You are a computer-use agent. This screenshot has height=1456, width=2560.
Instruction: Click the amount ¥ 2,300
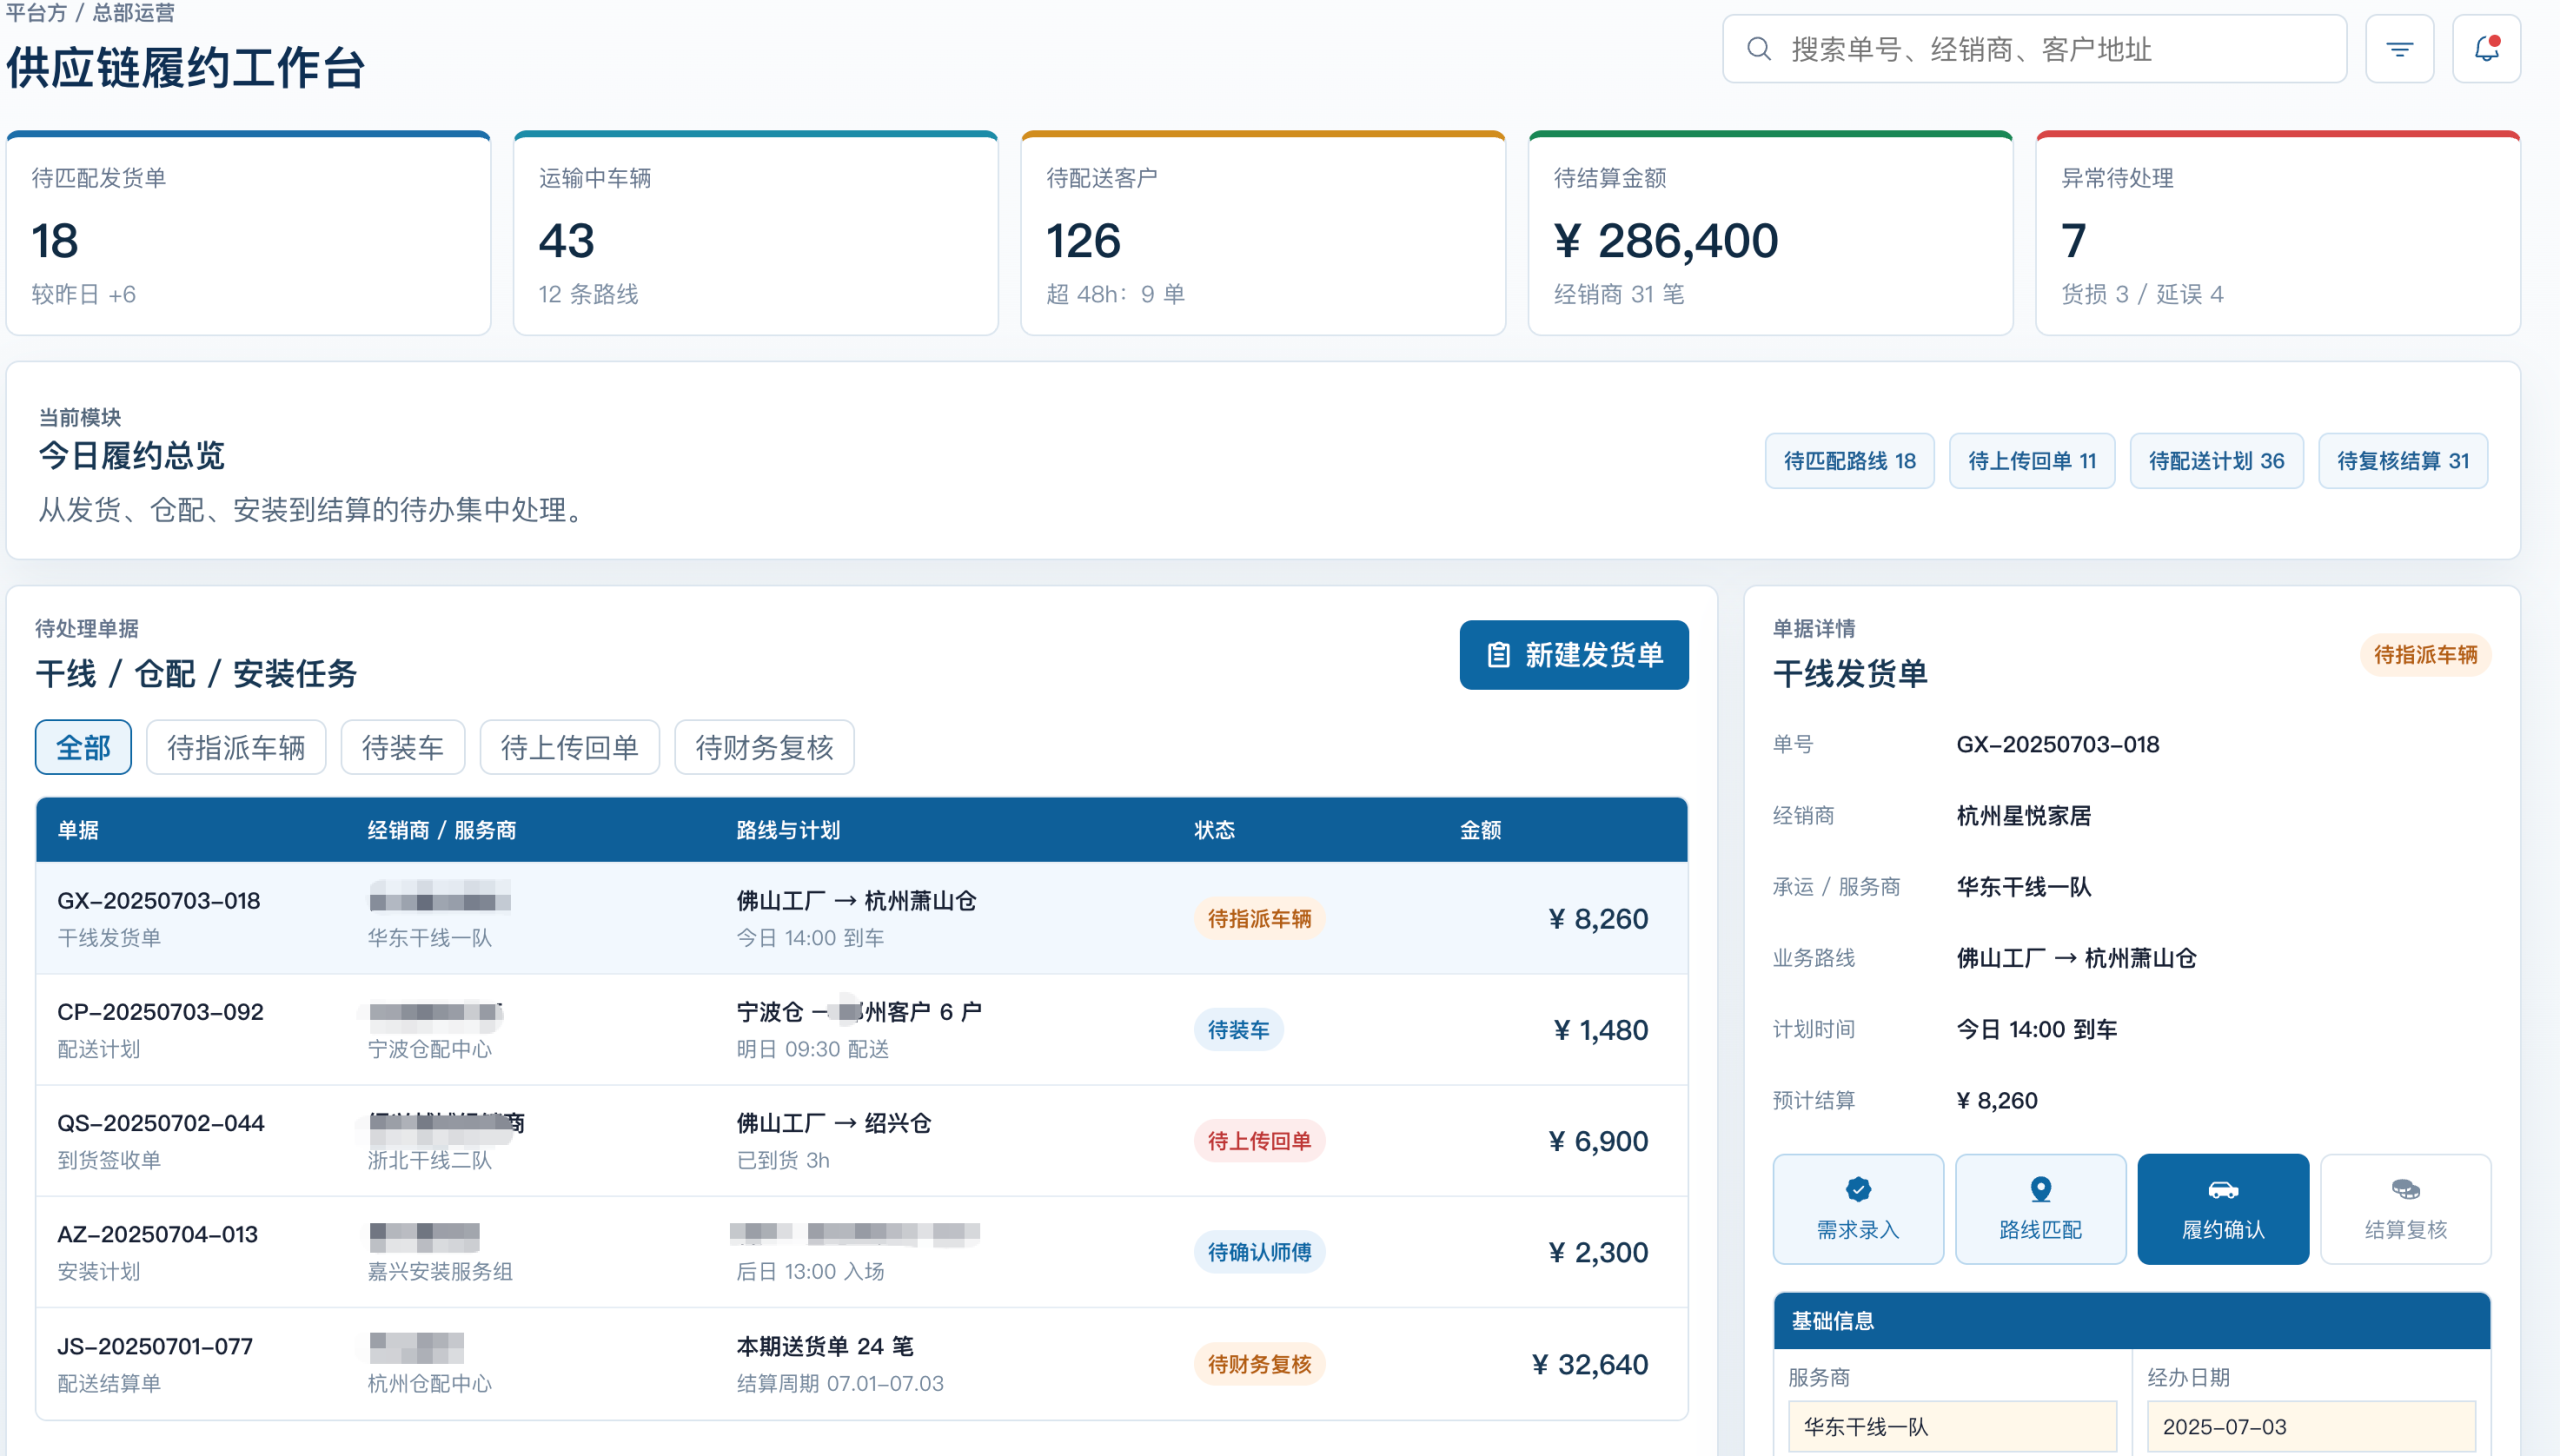tap(1598, 1252)
